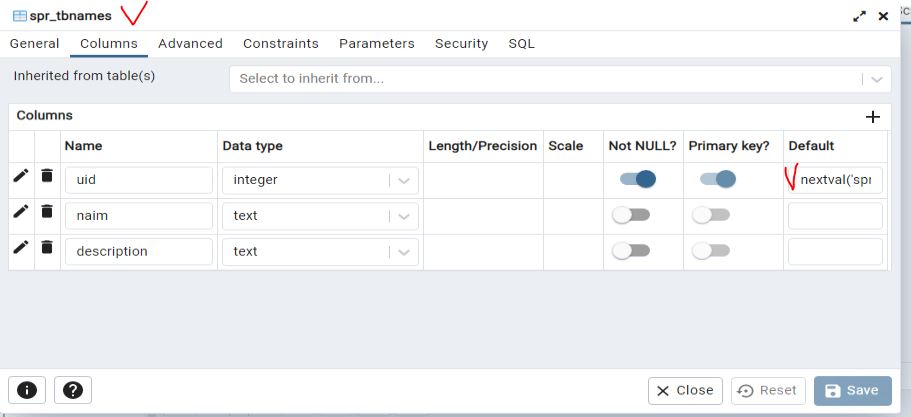Click the description column name field
The image size is (911, 417).
point(138,251)
